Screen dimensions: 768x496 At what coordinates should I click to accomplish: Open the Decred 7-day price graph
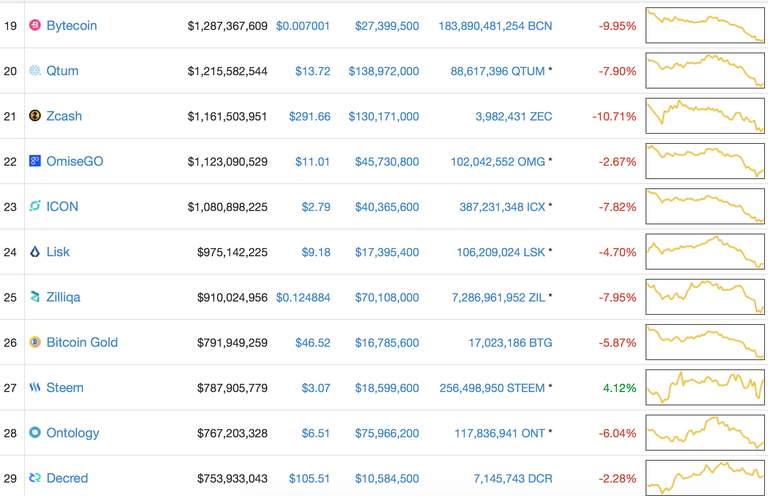(x=705, y=477)
